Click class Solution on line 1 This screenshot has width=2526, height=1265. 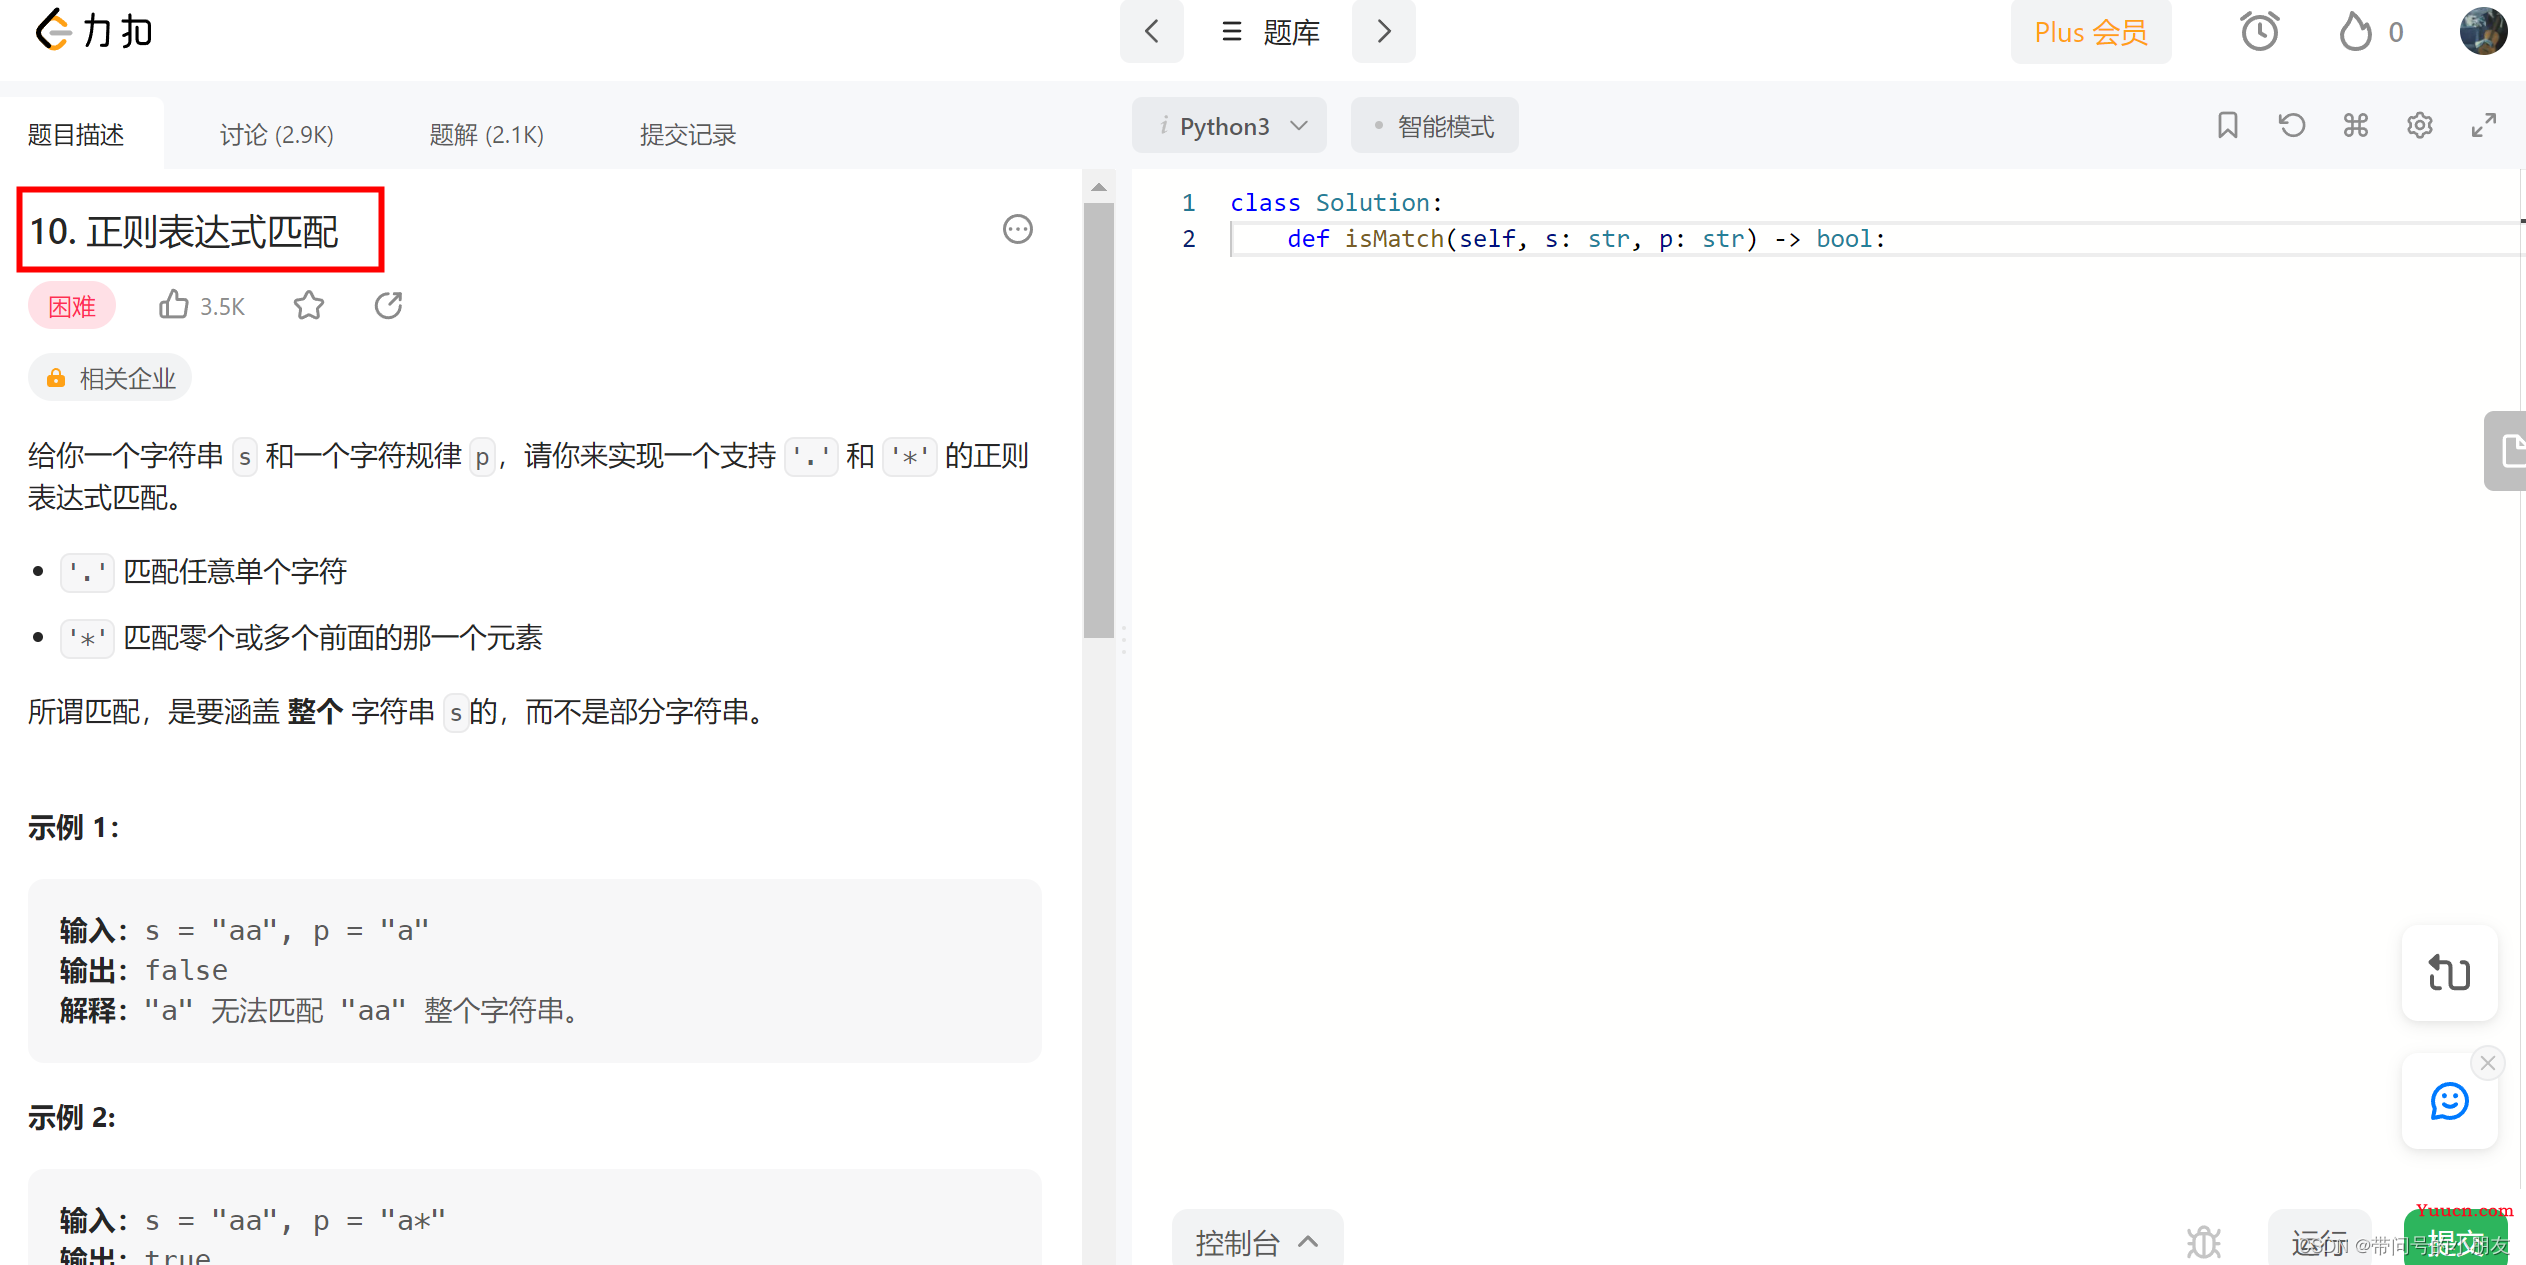point(1335,202)
